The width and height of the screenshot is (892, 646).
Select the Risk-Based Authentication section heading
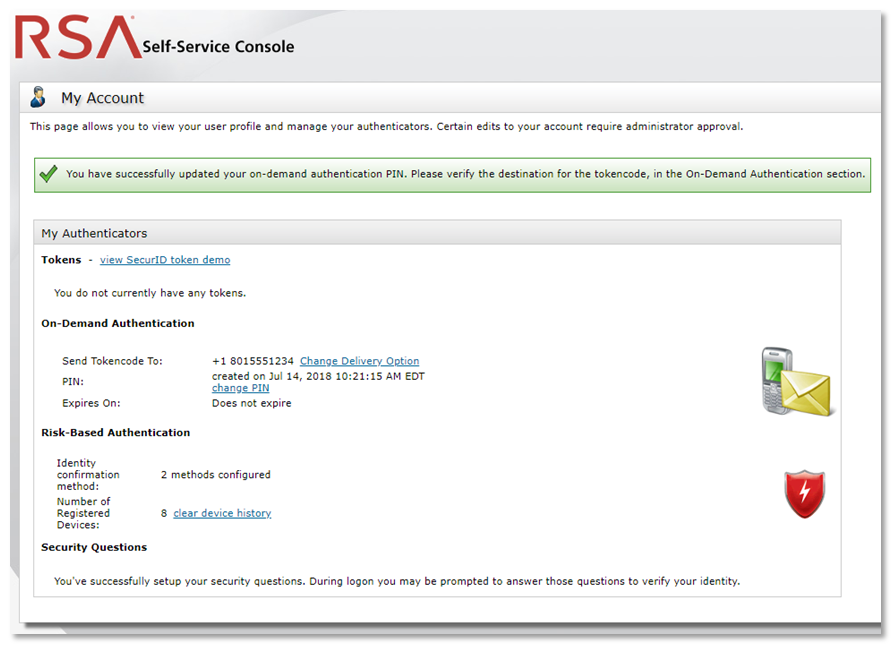[115, 433]
